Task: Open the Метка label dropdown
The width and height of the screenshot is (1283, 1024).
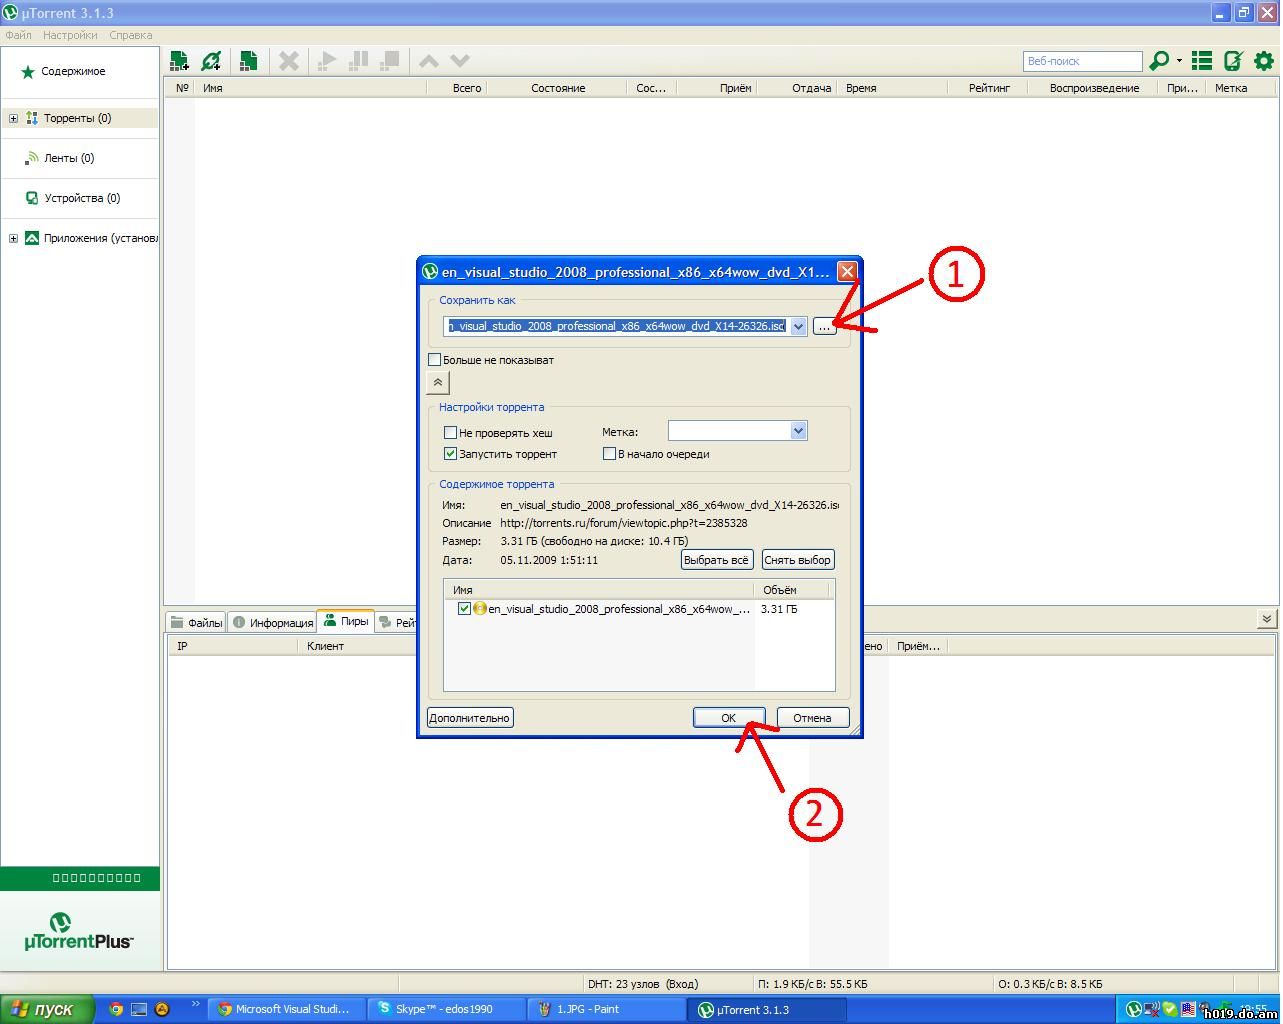Action: pos(798,431)
